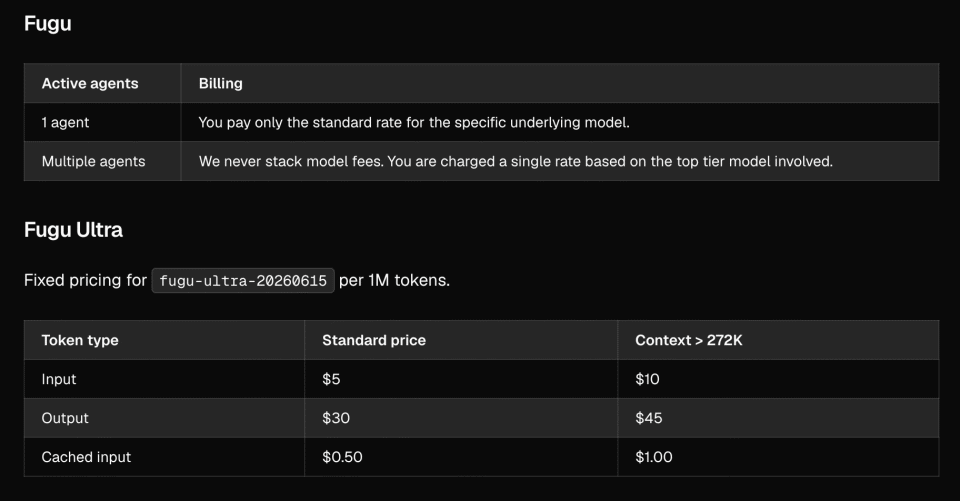Select the fugu-ultra-20260615 code snippet
960x501 pixels.
click(243, 281)
